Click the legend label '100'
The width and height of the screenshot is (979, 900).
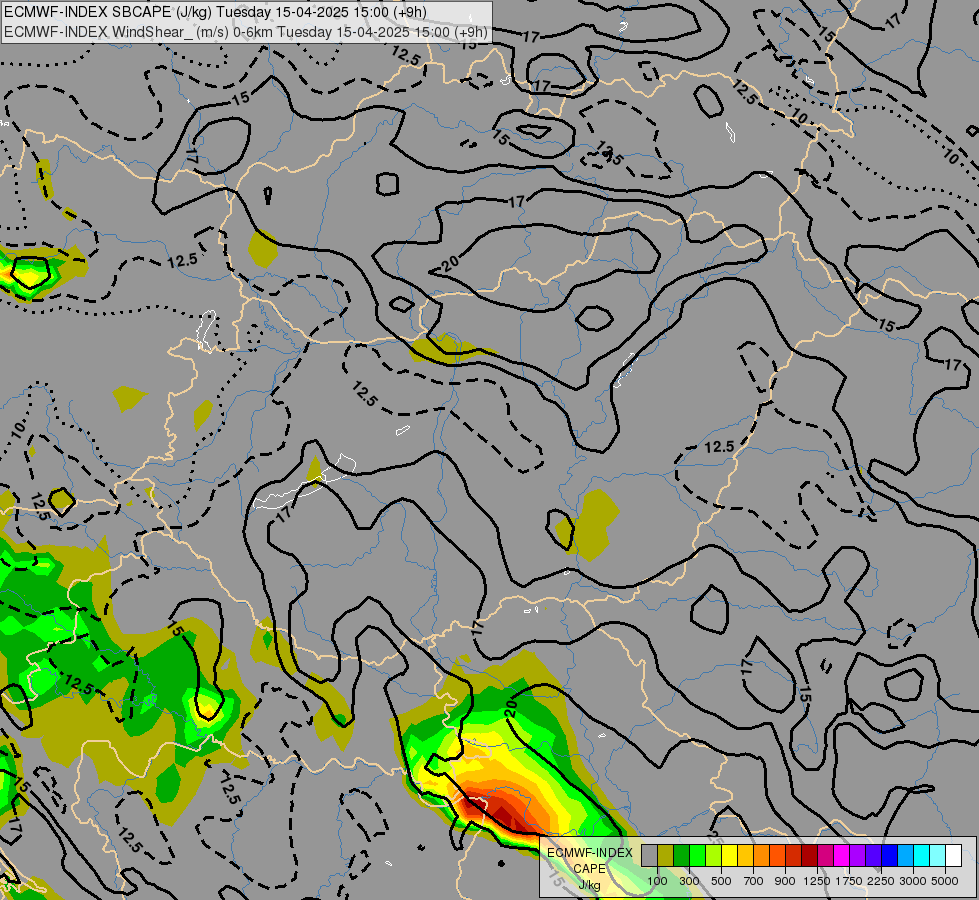[657, 881]
